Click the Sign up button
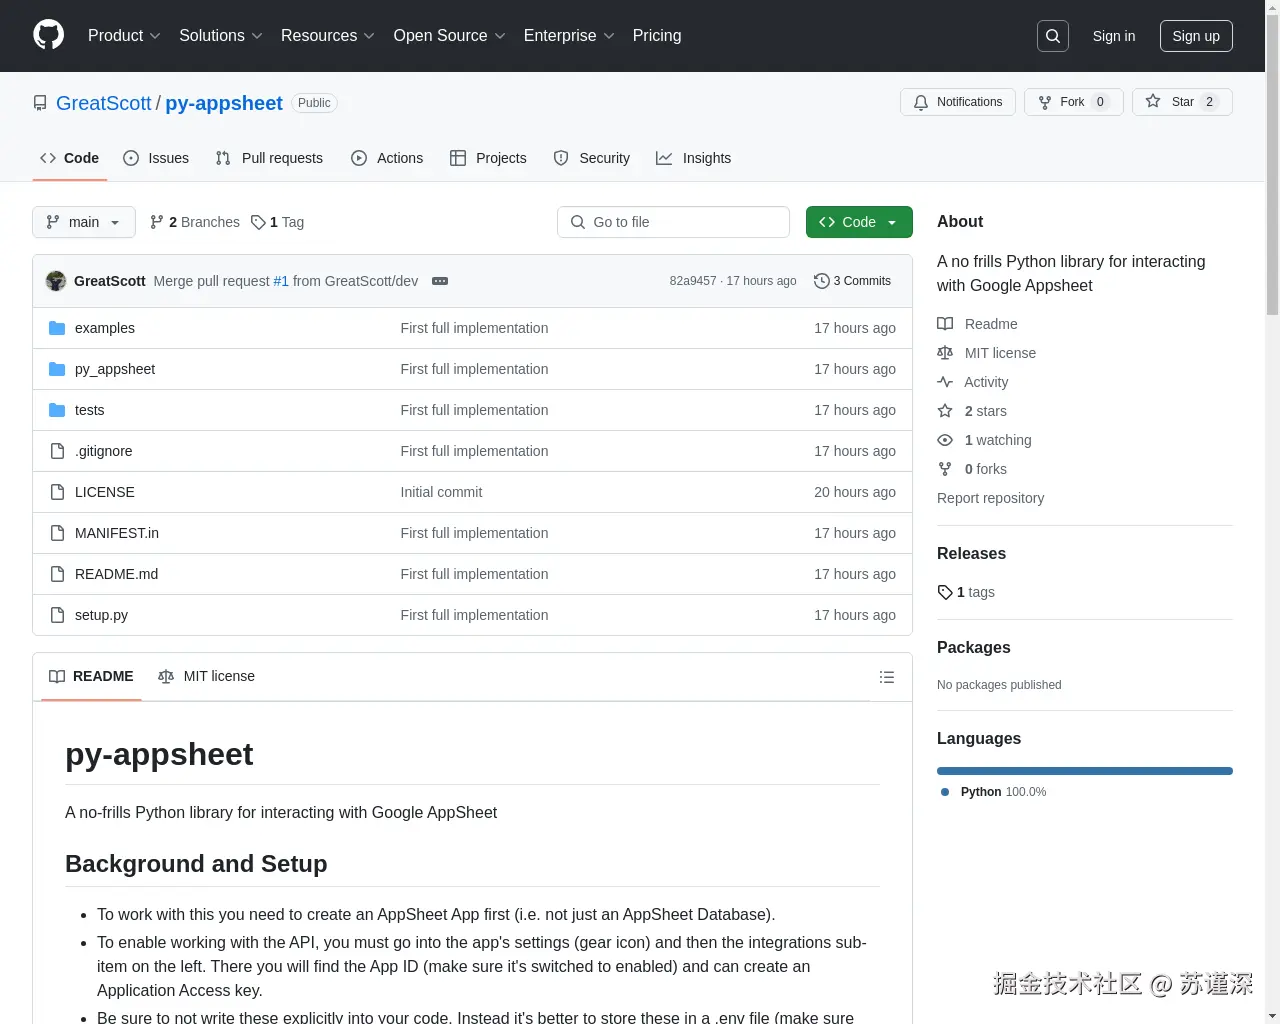 coord(1196,36)
